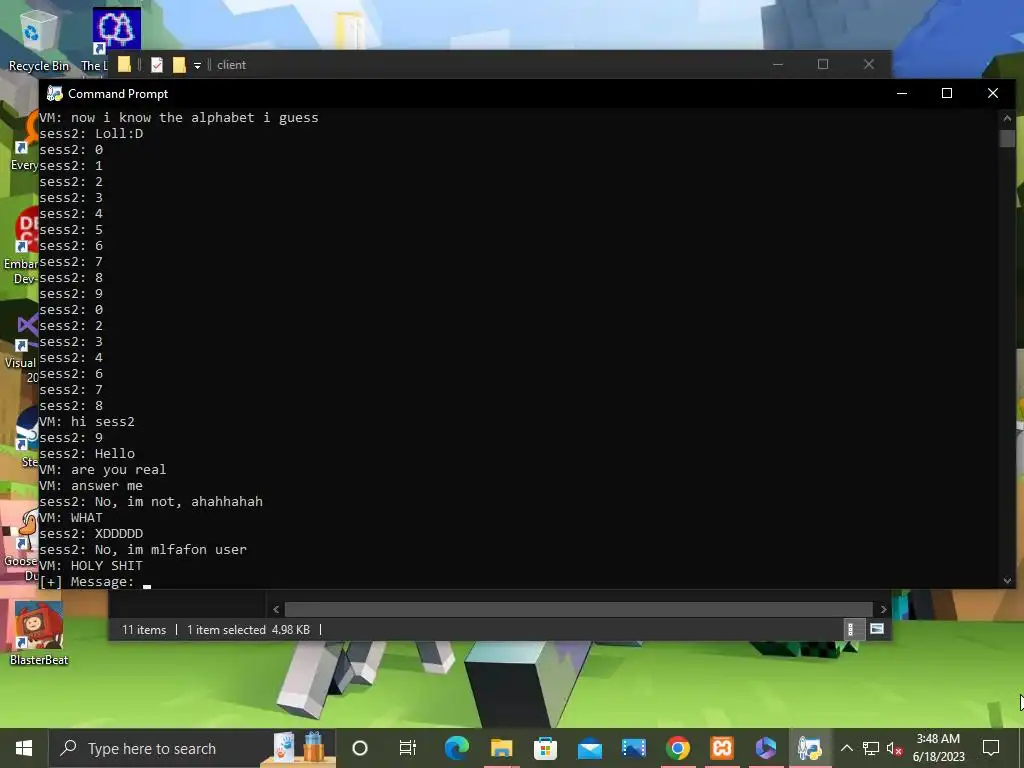1024x768 pixels.
Task: Show hidden system tray icons
Action: pyautogui.click(x=846, y=748)
